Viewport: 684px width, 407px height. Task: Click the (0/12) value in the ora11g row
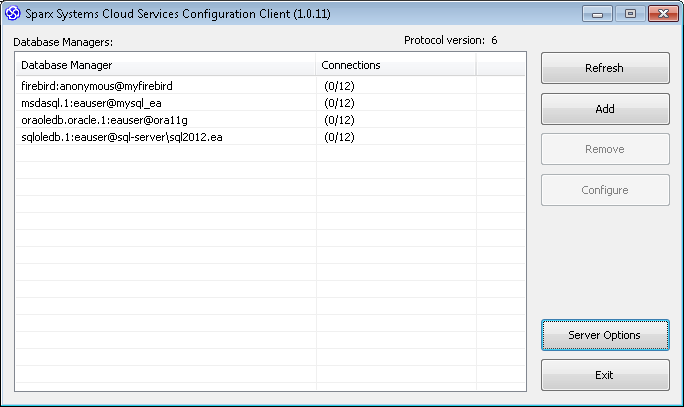[x=340, y=120]
